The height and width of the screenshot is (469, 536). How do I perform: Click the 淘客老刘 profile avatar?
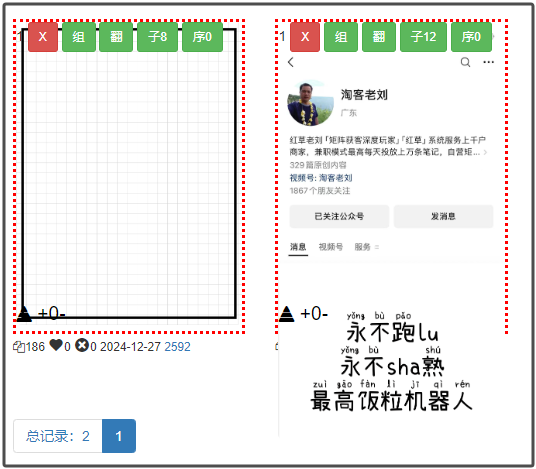[x=310, y=103]
